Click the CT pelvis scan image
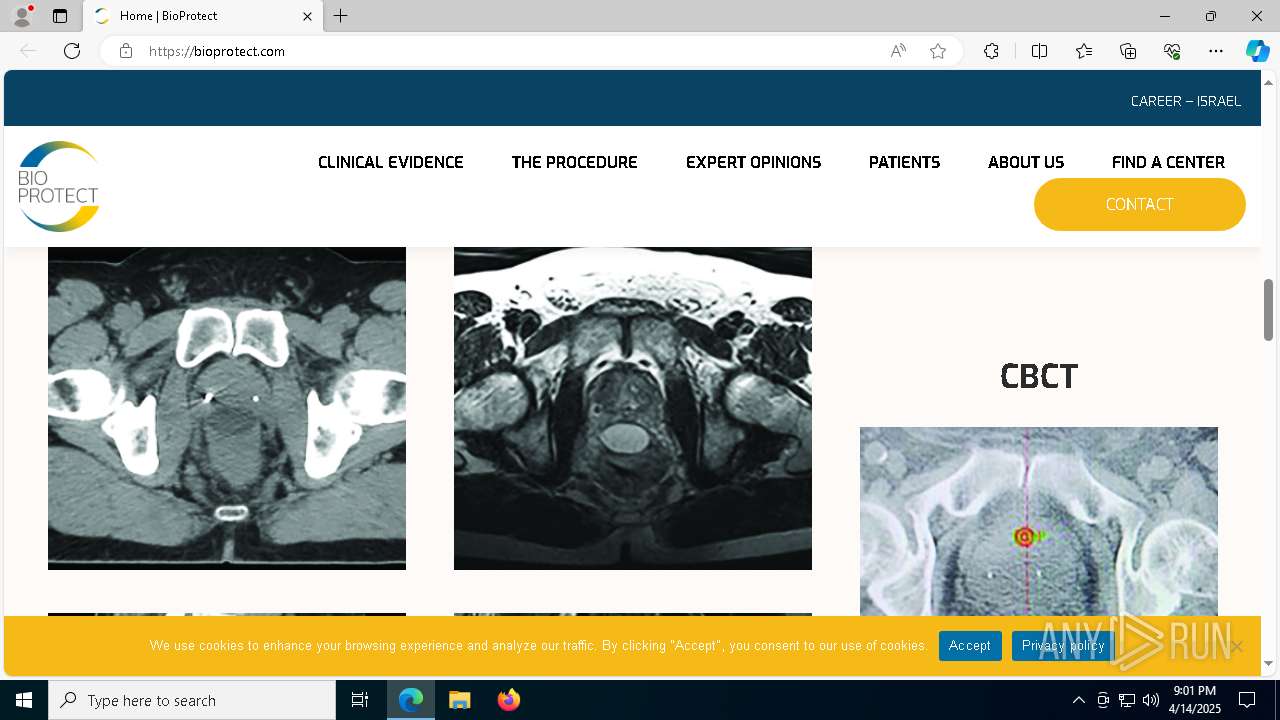This screenshot has height=720, width=1280. [x=227, y=408]
